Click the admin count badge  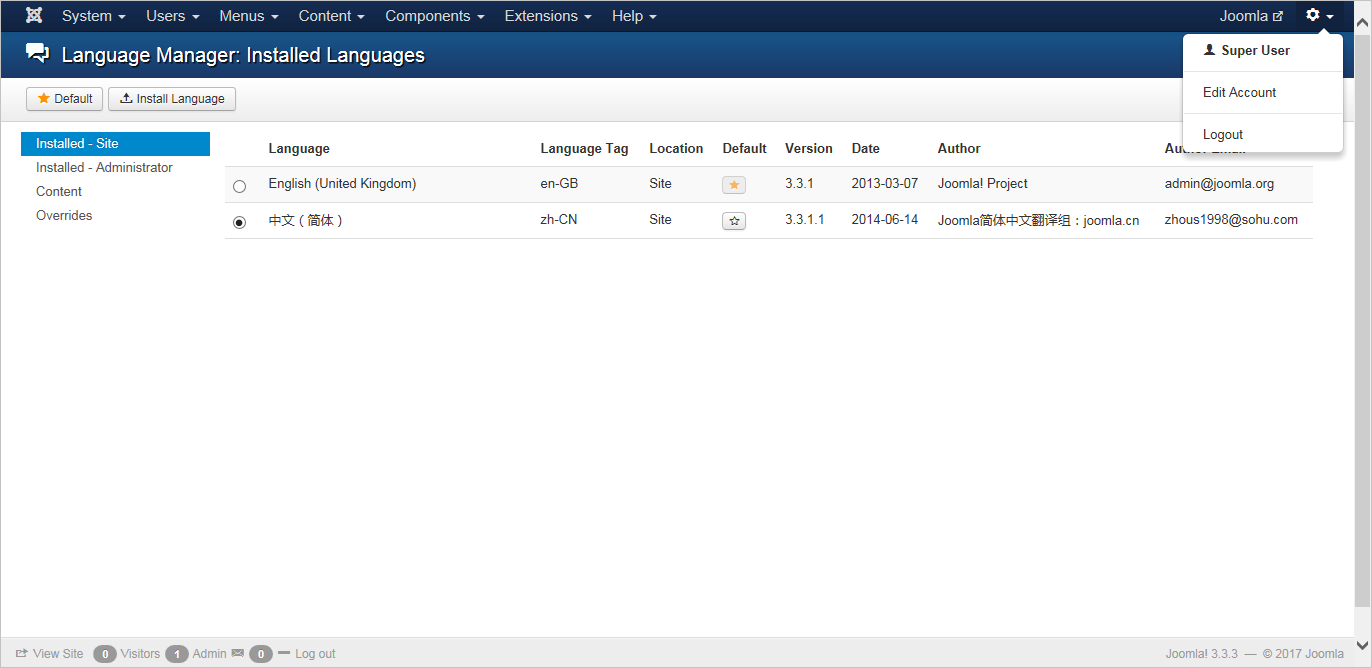[x=177, y=654]
